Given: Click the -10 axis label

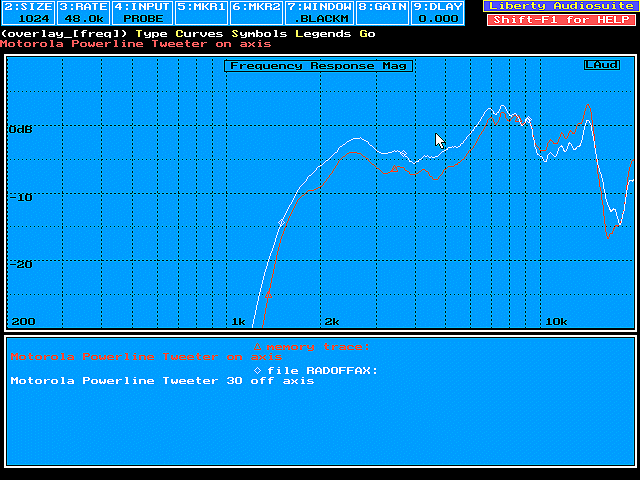Looking at the screenshot, I should click(20, 197).
